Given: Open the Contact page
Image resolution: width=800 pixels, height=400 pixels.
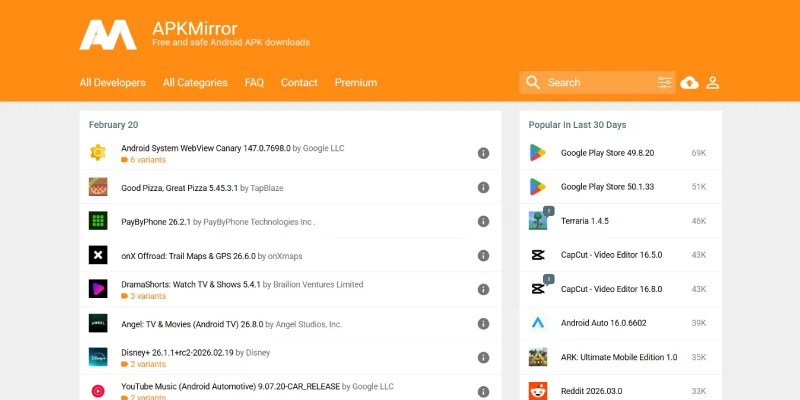Looking at the screenshot, I should [x=299, y=83].
